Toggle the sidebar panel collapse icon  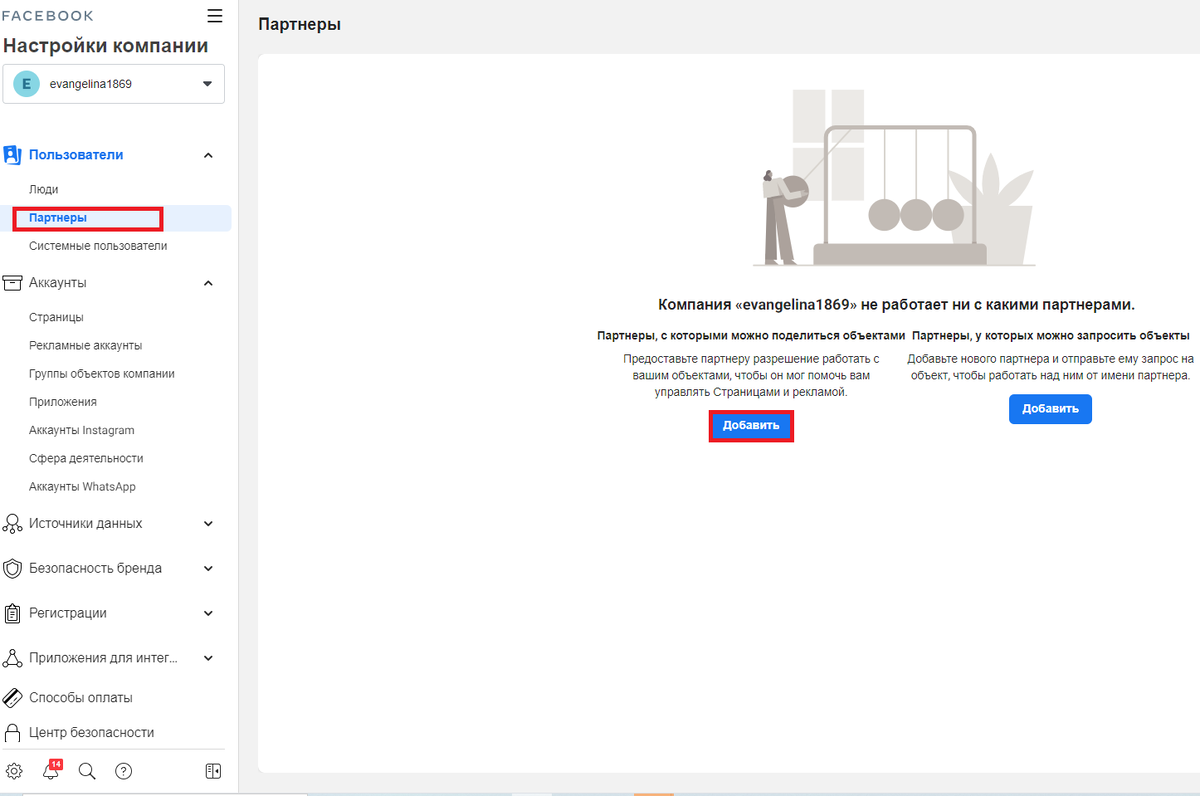(x=213, y=771)
